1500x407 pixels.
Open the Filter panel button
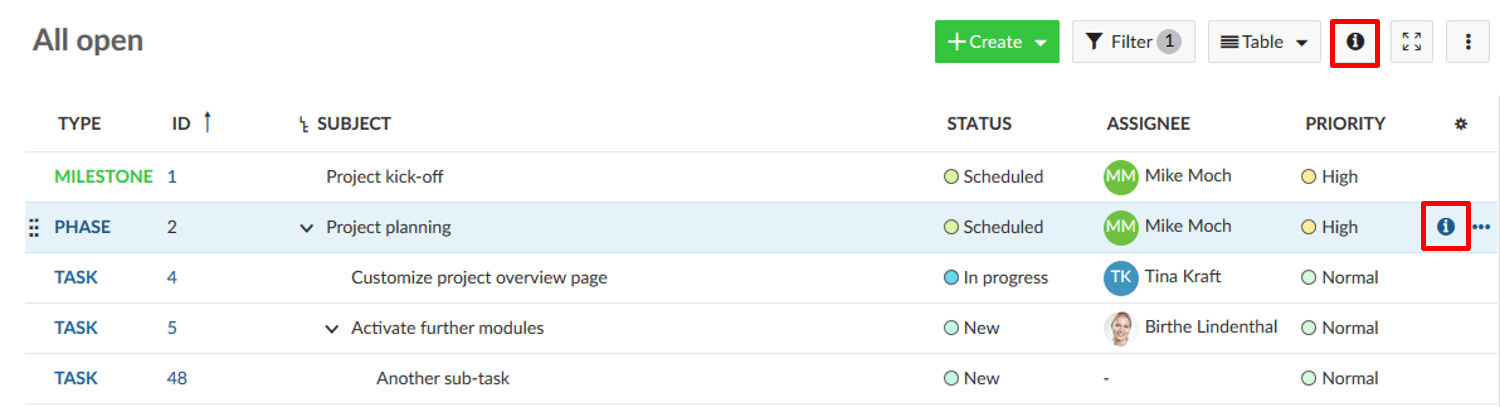pyautogui.click(x=1133, y=42)
